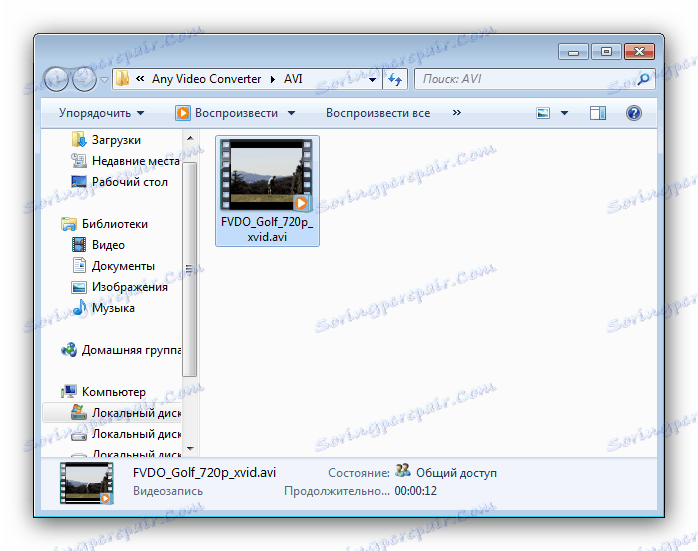Open Видео library
698x551 pixels.
(108, 245)
